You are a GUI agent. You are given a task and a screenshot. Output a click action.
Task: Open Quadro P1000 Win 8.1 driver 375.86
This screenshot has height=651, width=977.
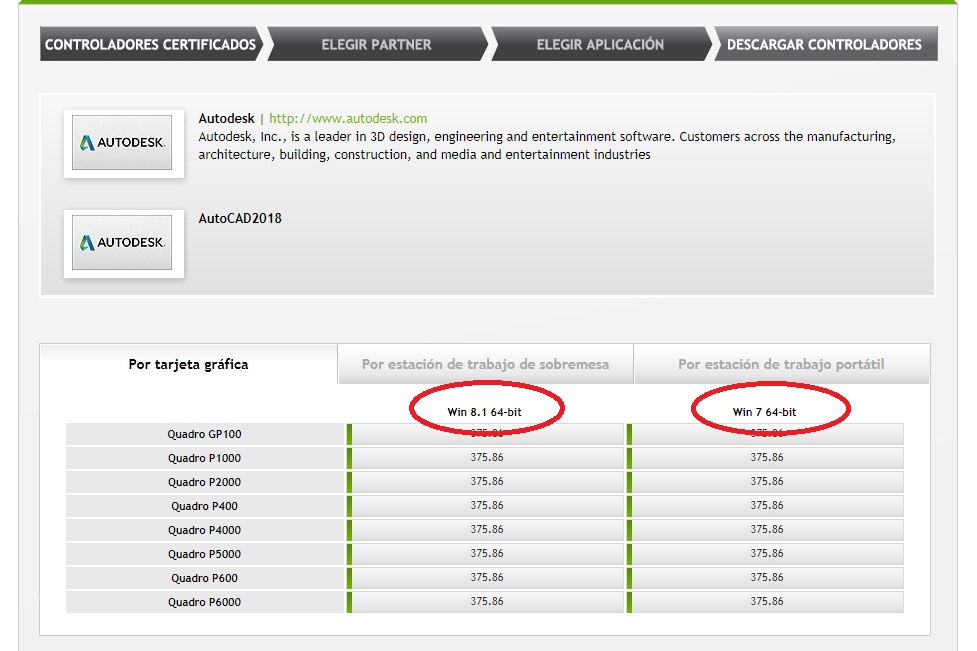pos(487,458)
